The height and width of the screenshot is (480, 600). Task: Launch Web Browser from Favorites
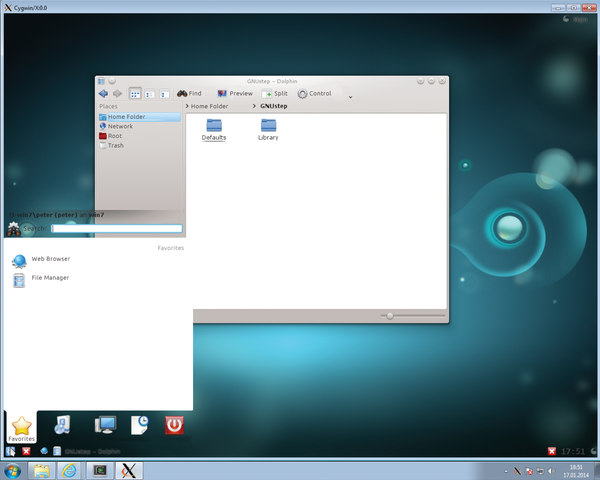(x=41, y=260)
